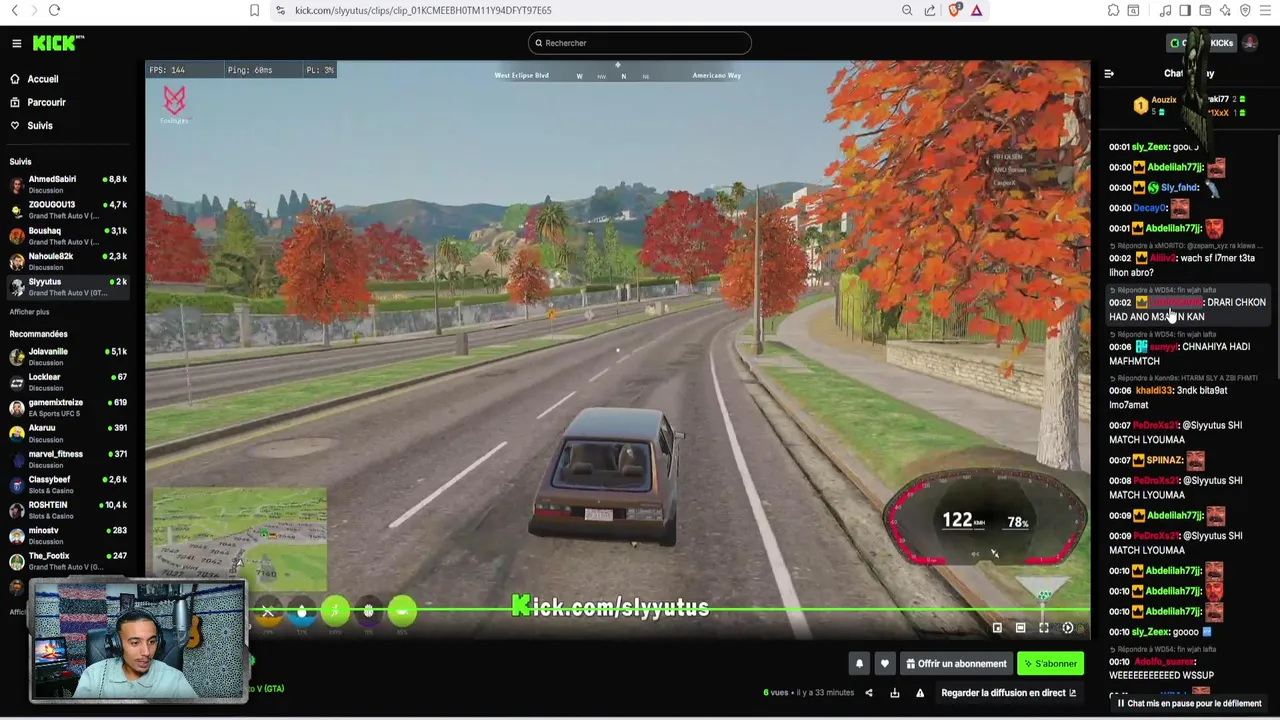
Task: Open Brave Leo AI sparkle icon
Action: (x=1225, y=10)
